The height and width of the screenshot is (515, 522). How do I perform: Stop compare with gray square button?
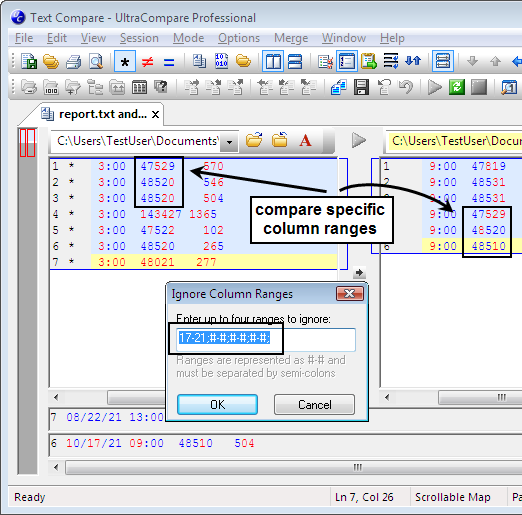(x=479, y=87)
